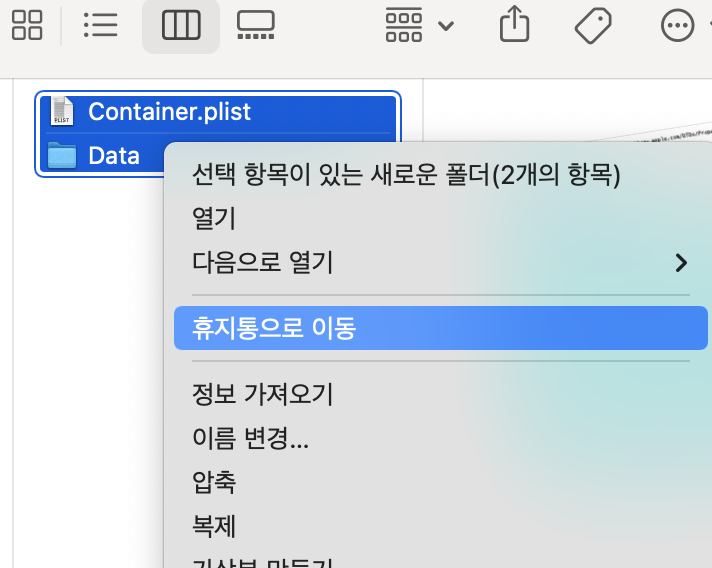This screenshot has width=712, height=568.
Task: Expand the 다음으로 열기 submenu arrow
Action: (681, 262)
